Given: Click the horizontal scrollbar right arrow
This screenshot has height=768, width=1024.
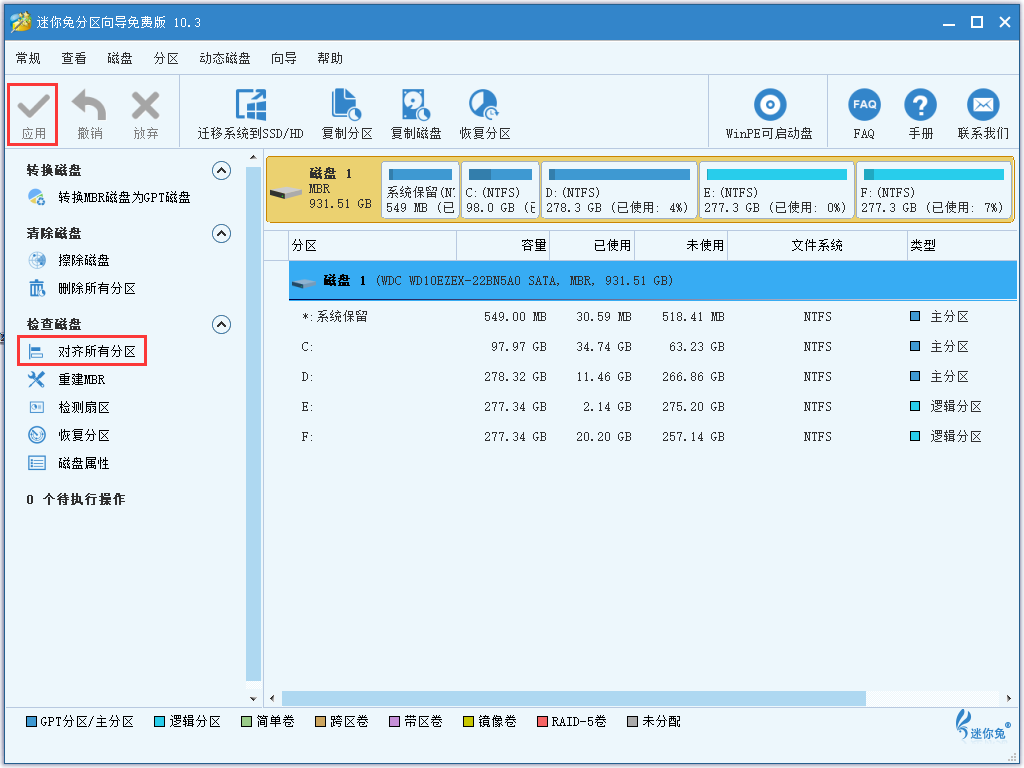Looking at the screenshot, I should pos(1010,698).
